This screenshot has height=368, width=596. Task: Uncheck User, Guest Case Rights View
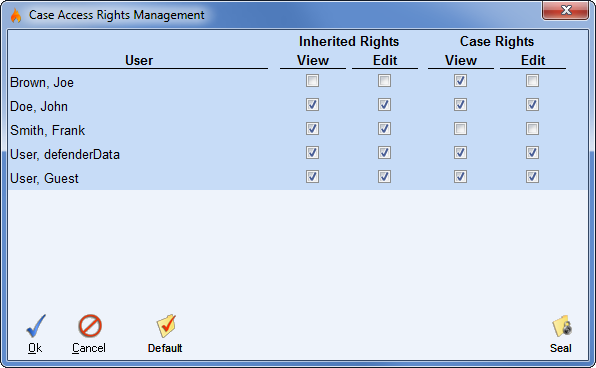click(460, 176)
